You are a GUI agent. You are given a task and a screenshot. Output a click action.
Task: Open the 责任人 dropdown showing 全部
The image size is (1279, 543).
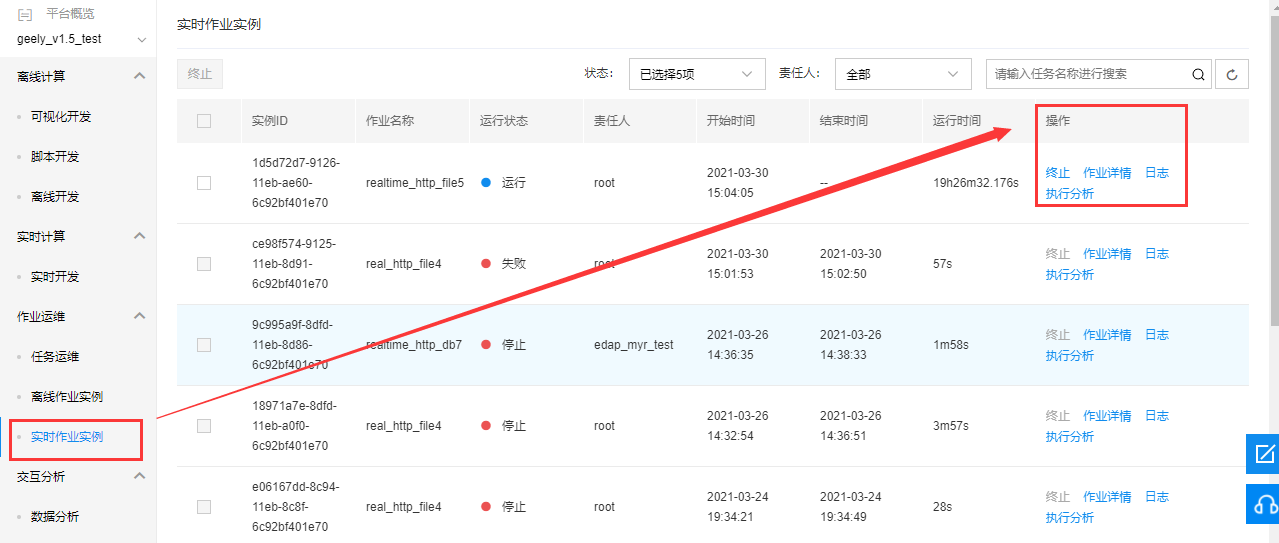click(902, 74)
